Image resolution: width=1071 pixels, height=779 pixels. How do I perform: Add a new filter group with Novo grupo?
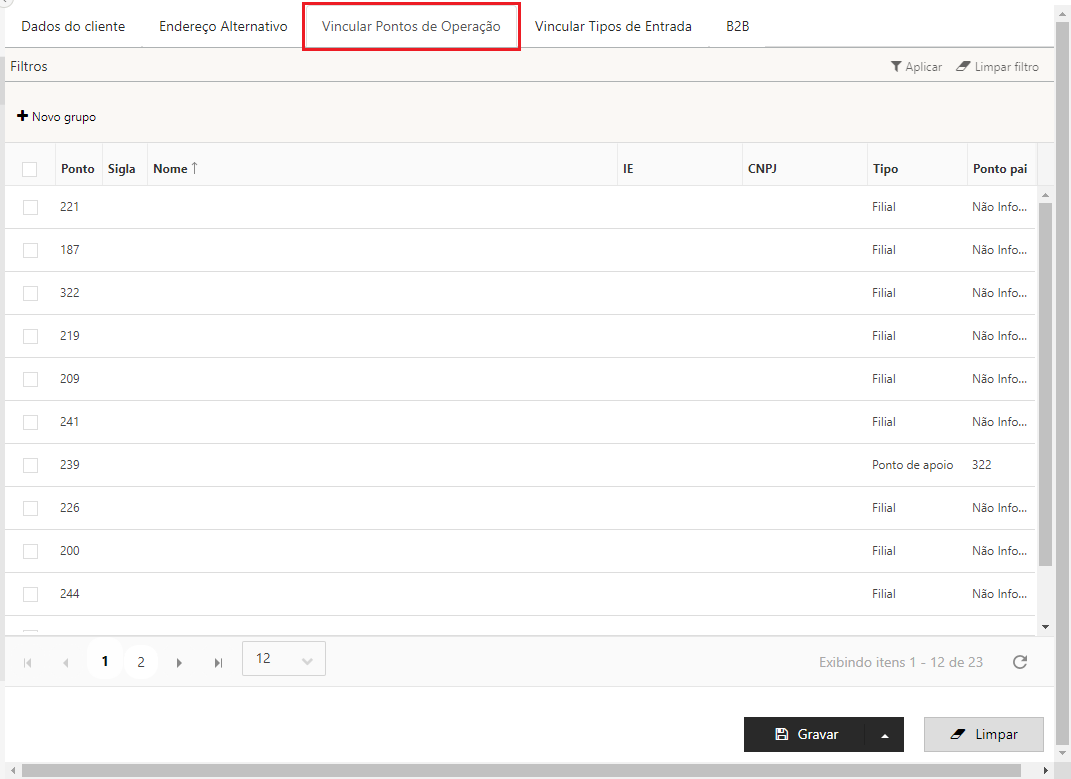pyautogui.click(x=57, y=117)
